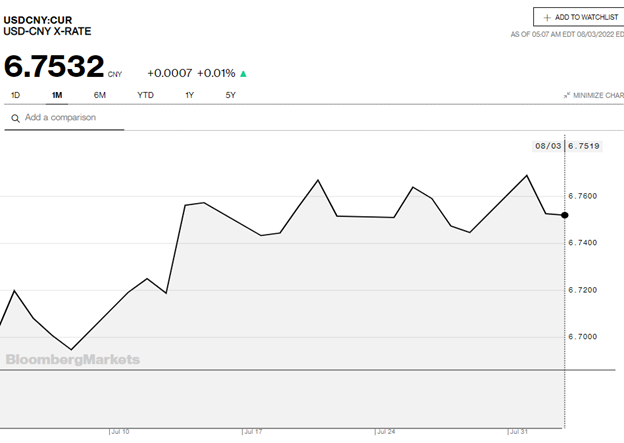
Task: Click the minimize chart arrows icon
Action: click(x=567, y=96)
